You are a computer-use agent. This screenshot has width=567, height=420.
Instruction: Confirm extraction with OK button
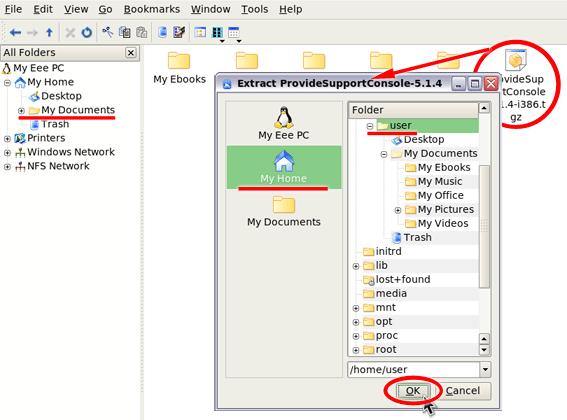(x=413, y=391)
